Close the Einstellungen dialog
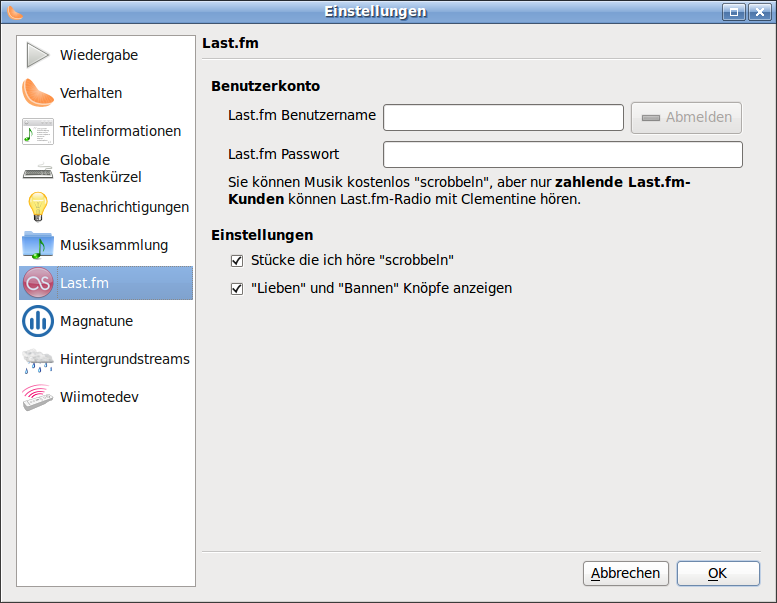This screenshot has height=603, width=777. pyautogui.click(x=760, y=12)
